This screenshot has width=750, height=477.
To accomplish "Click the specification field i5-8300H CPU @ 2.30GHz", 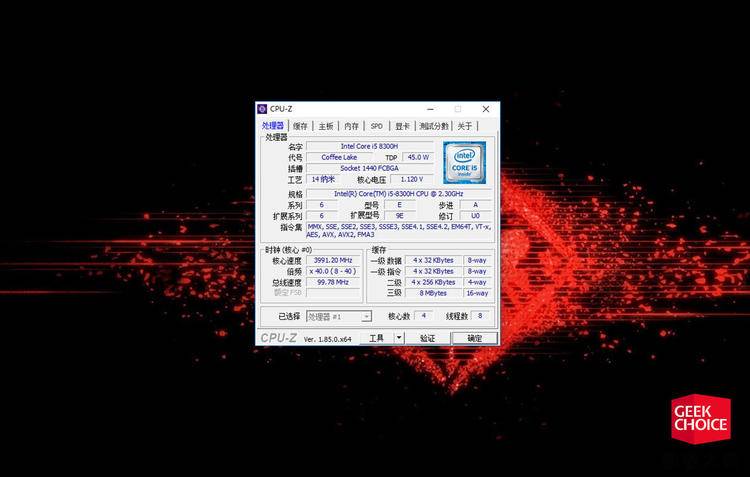I will (398, 194).
